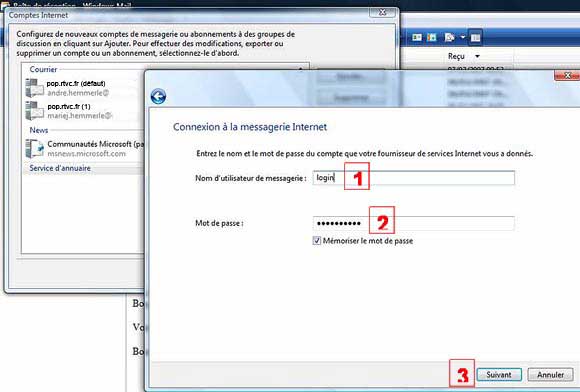The image size is (580, 392).
Task: Click the mail icon beside pop.rtvc.fr (1)
Action: click(35, 111)
